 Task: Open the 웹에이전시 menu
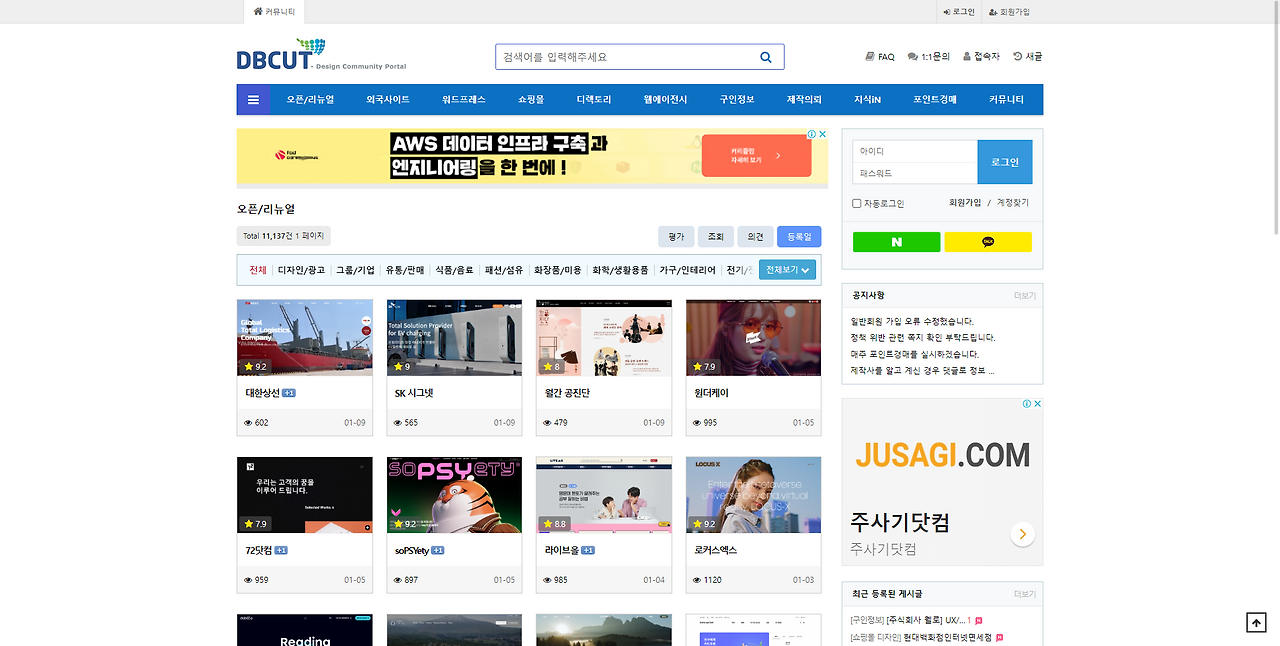click(x=665, y=100)
